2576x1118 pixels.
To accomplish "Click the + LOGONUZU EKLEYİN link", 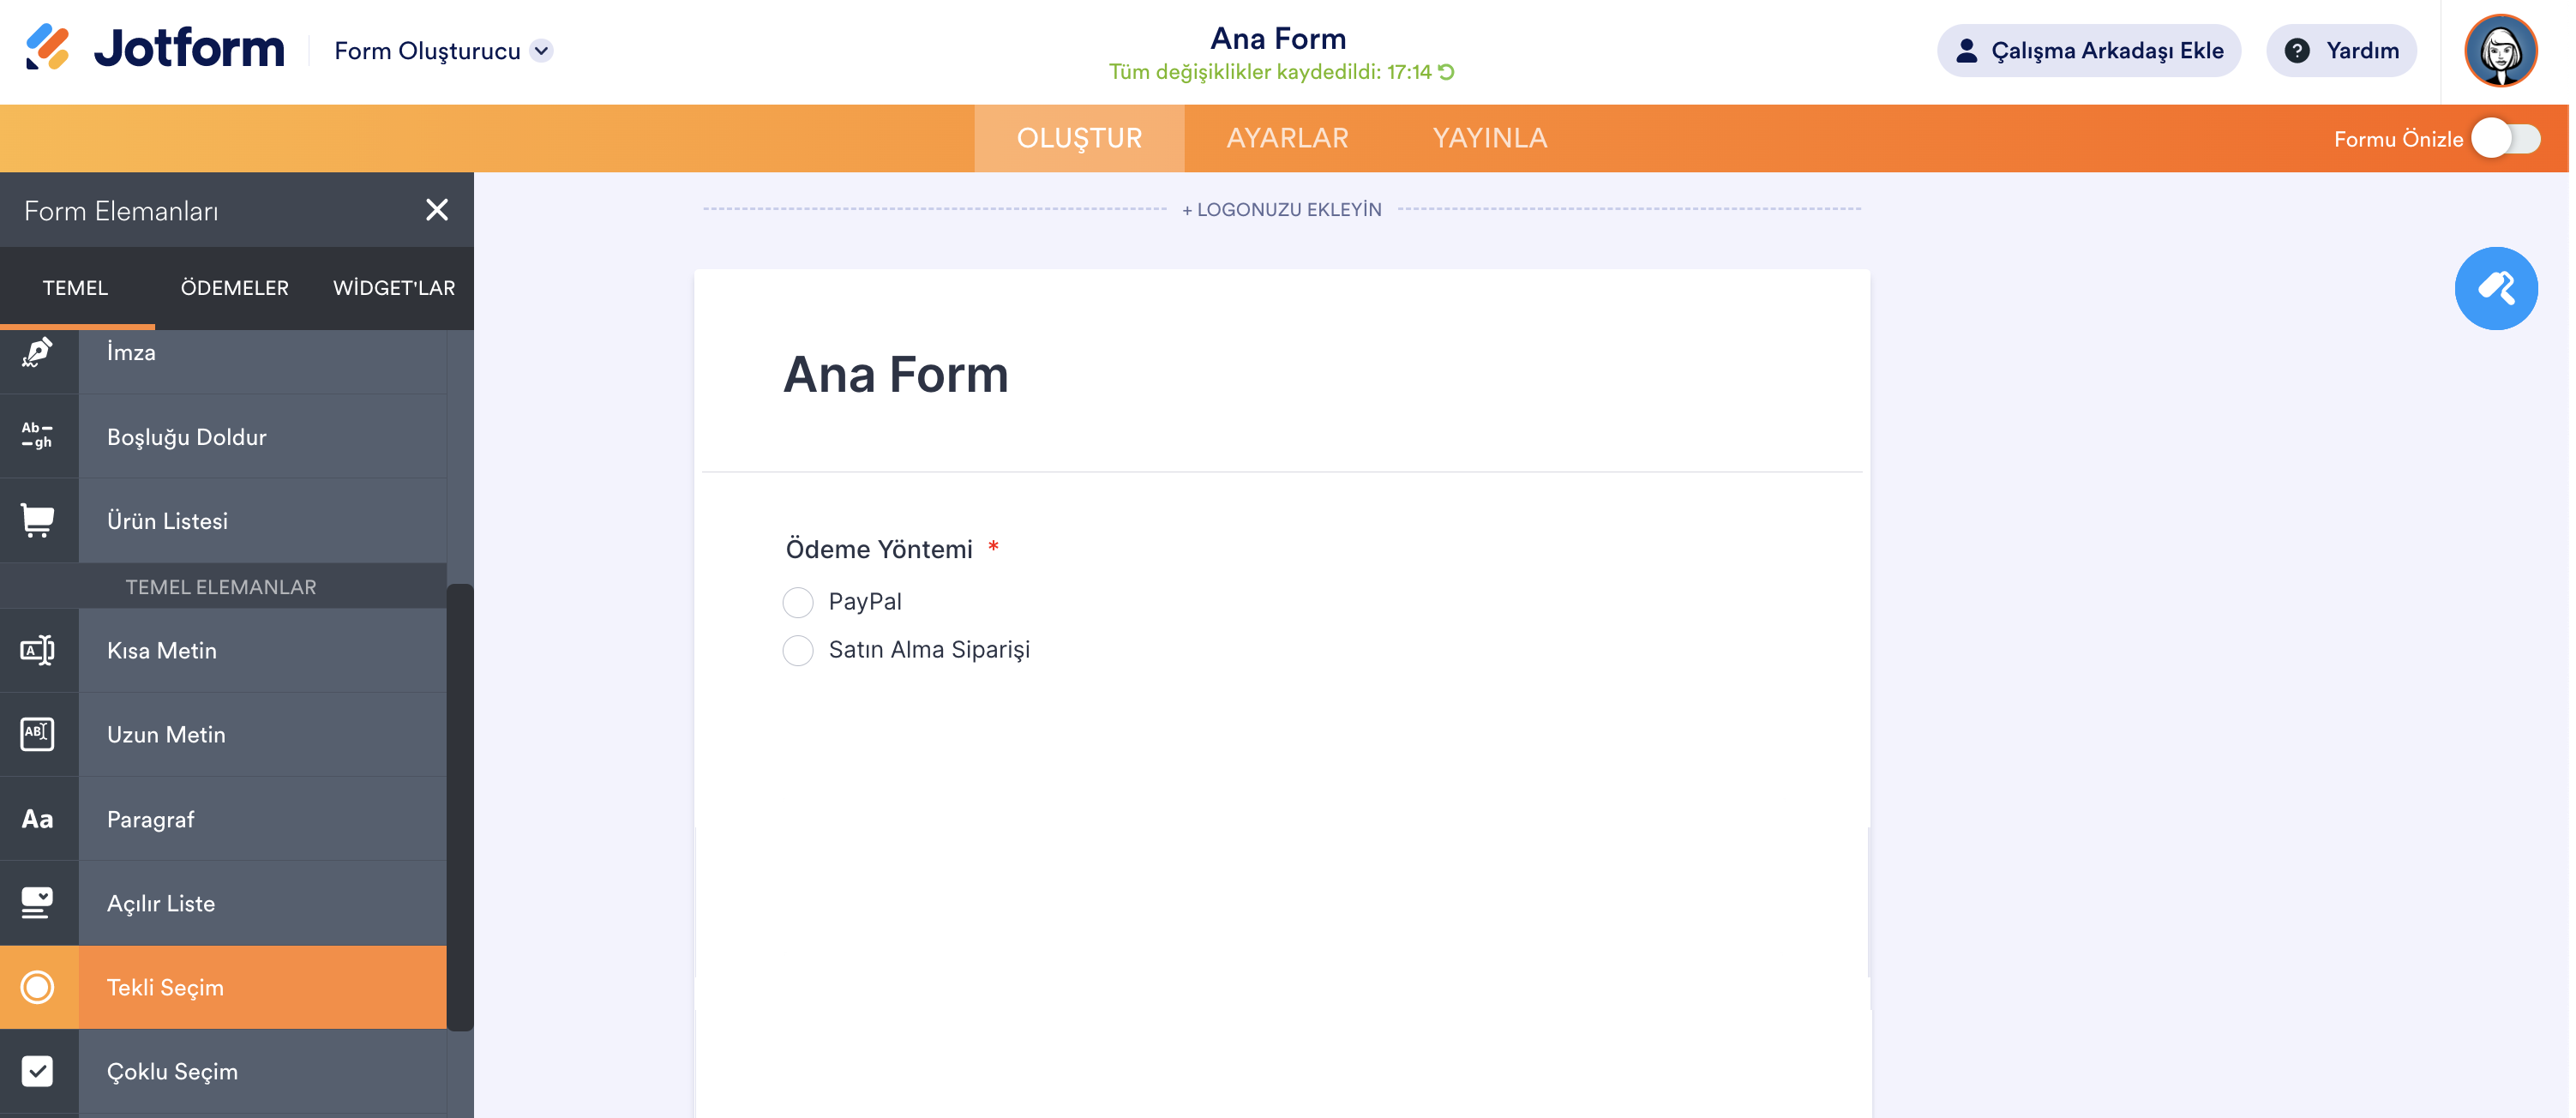I will tap(1281, 210).
